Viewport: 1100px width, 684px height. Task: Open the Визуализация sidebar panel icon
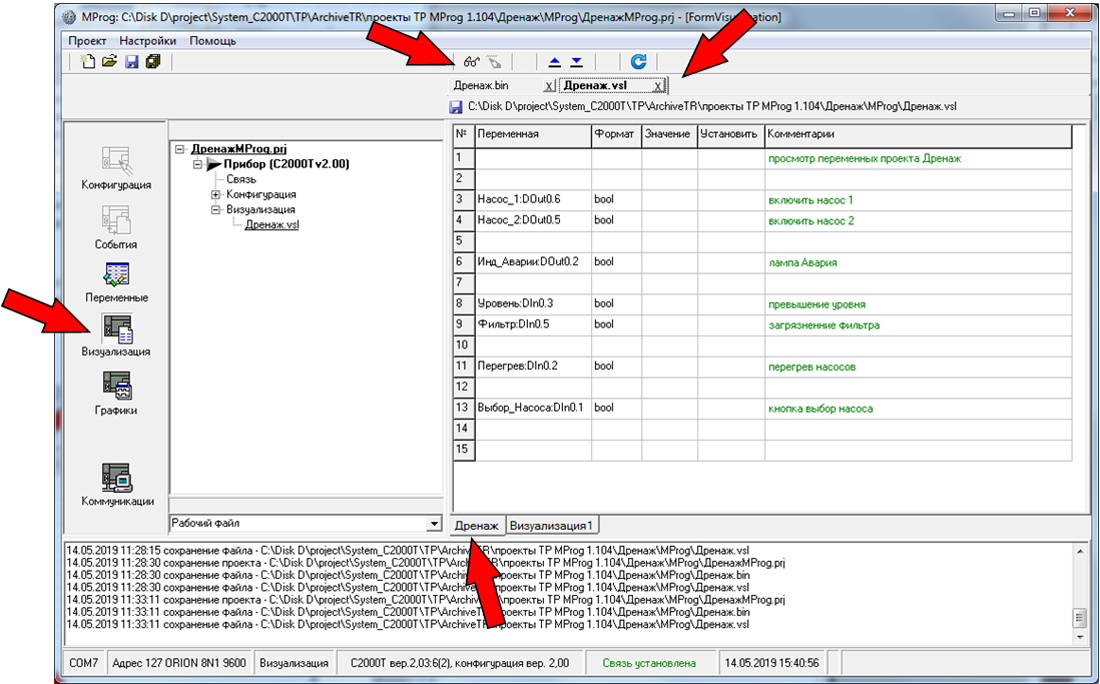click(116, 328)
